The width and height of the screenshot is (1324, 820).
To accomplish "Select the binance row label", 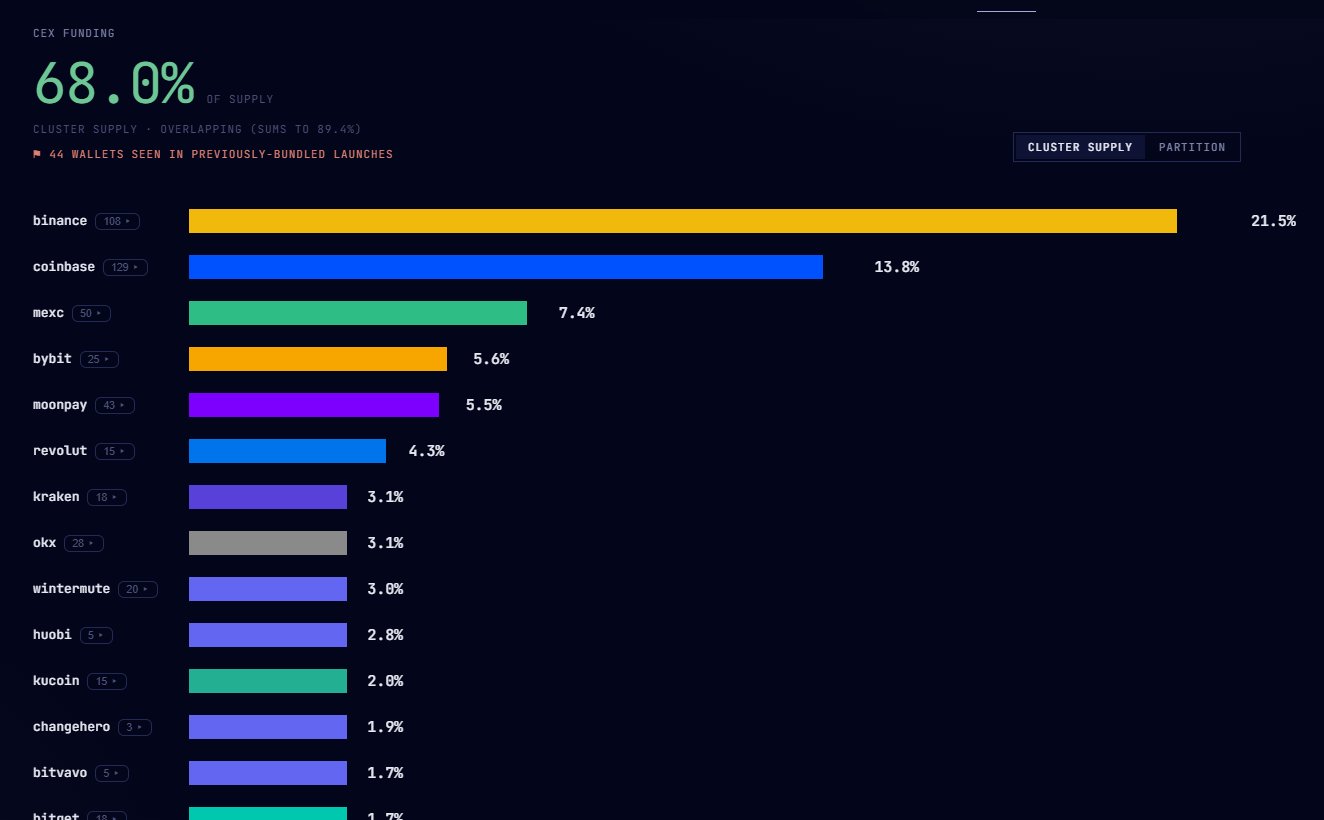I will (60, 221).
